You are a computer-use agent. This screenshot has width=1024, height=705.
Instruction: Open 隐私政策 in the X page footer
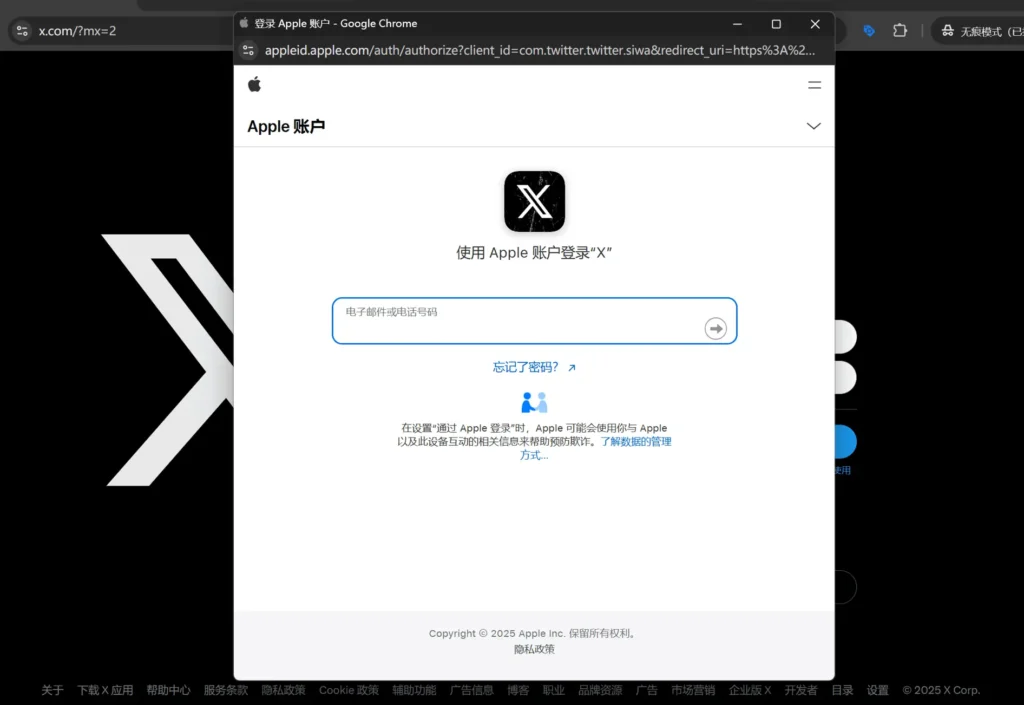[283, 690]
